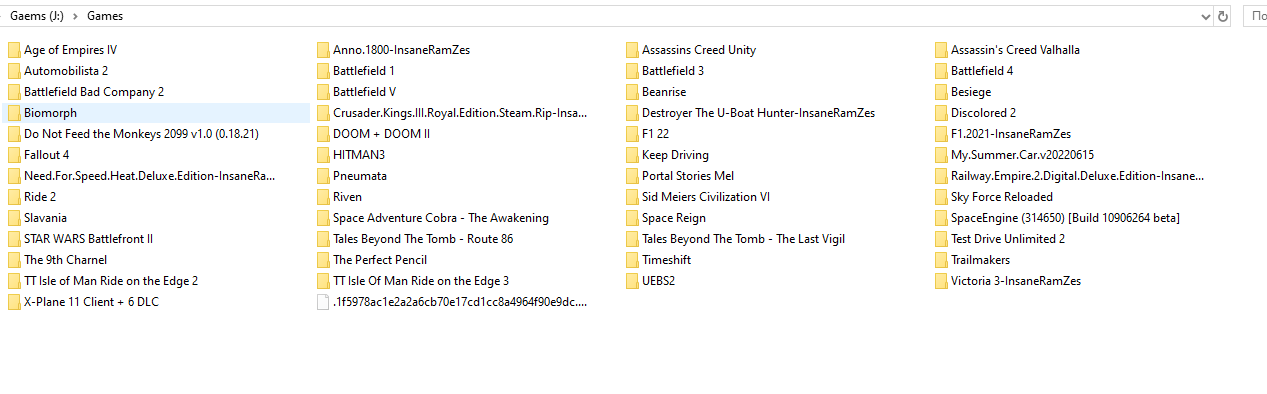Select TT Isle of Man Ride on the Edge 2
1267x394 pixels.
111,281
